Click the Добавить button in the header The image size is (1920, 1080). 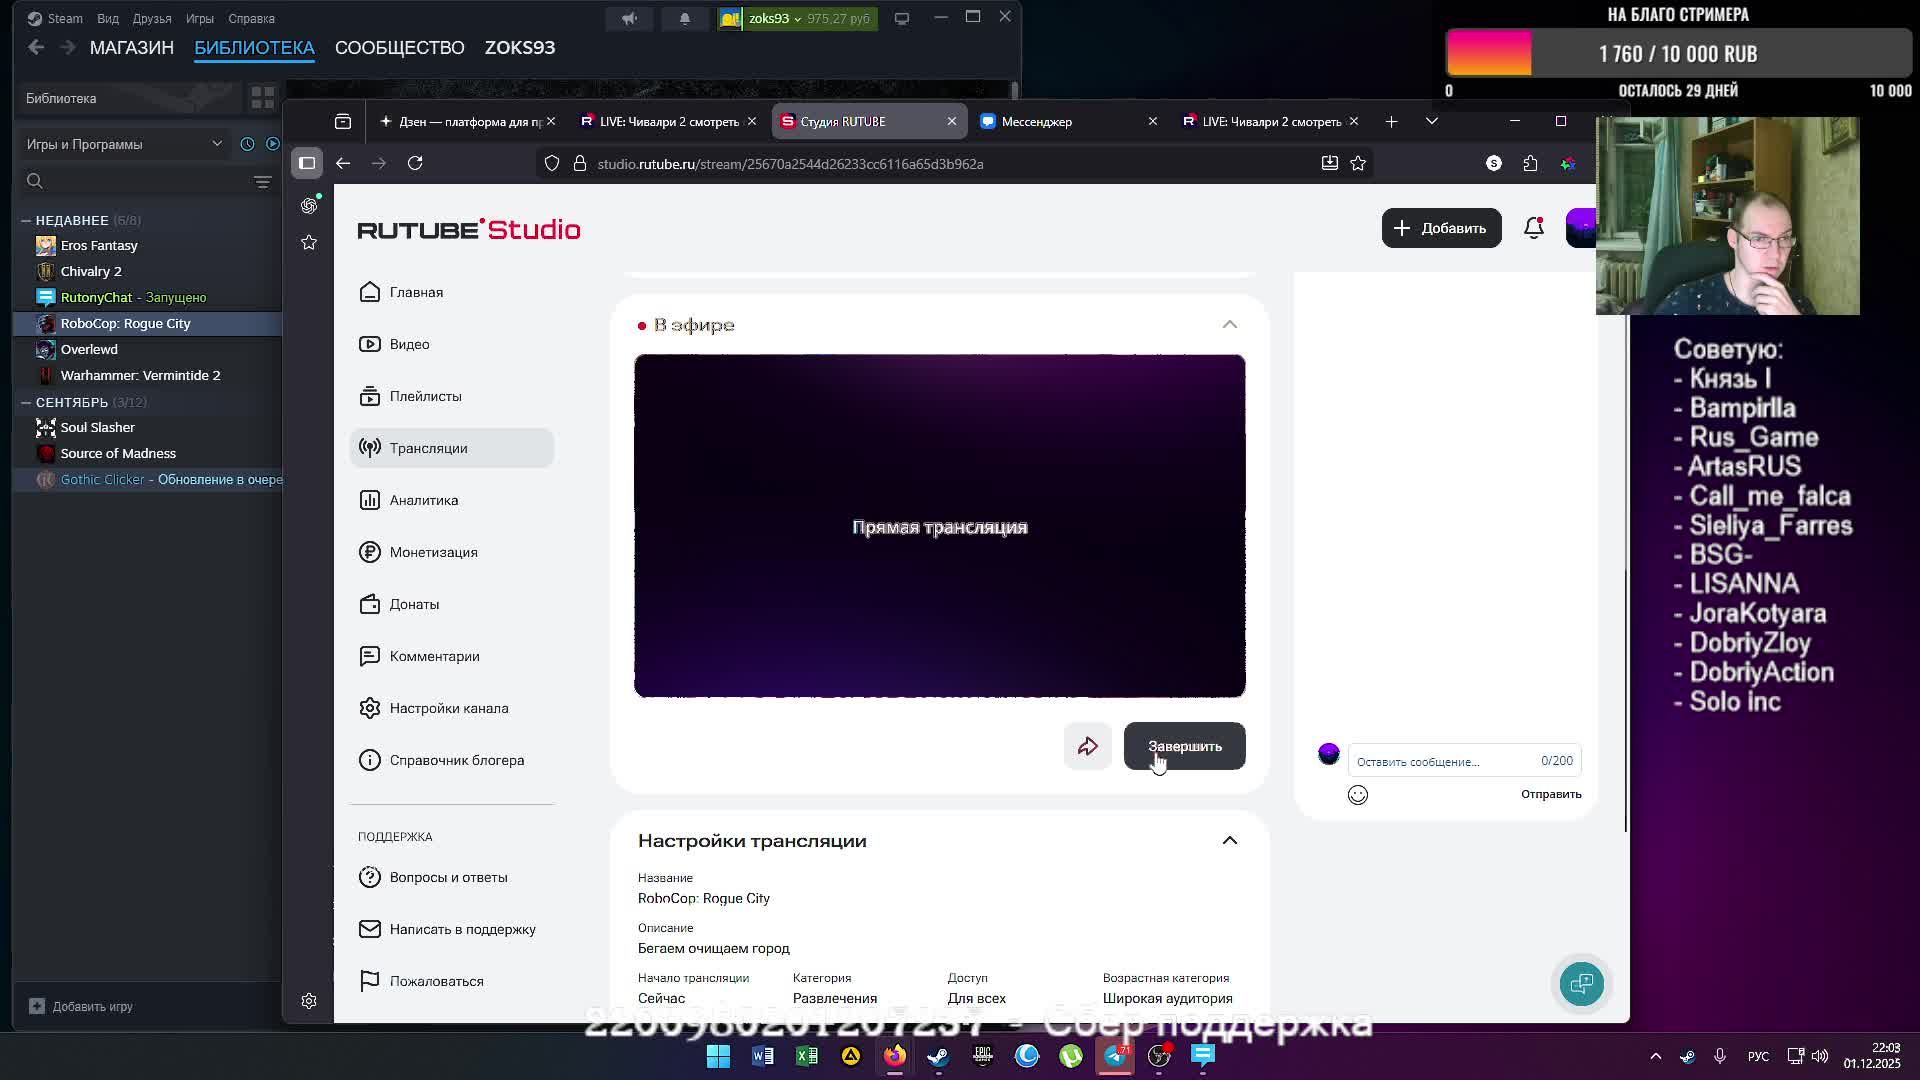[1441, 228]
